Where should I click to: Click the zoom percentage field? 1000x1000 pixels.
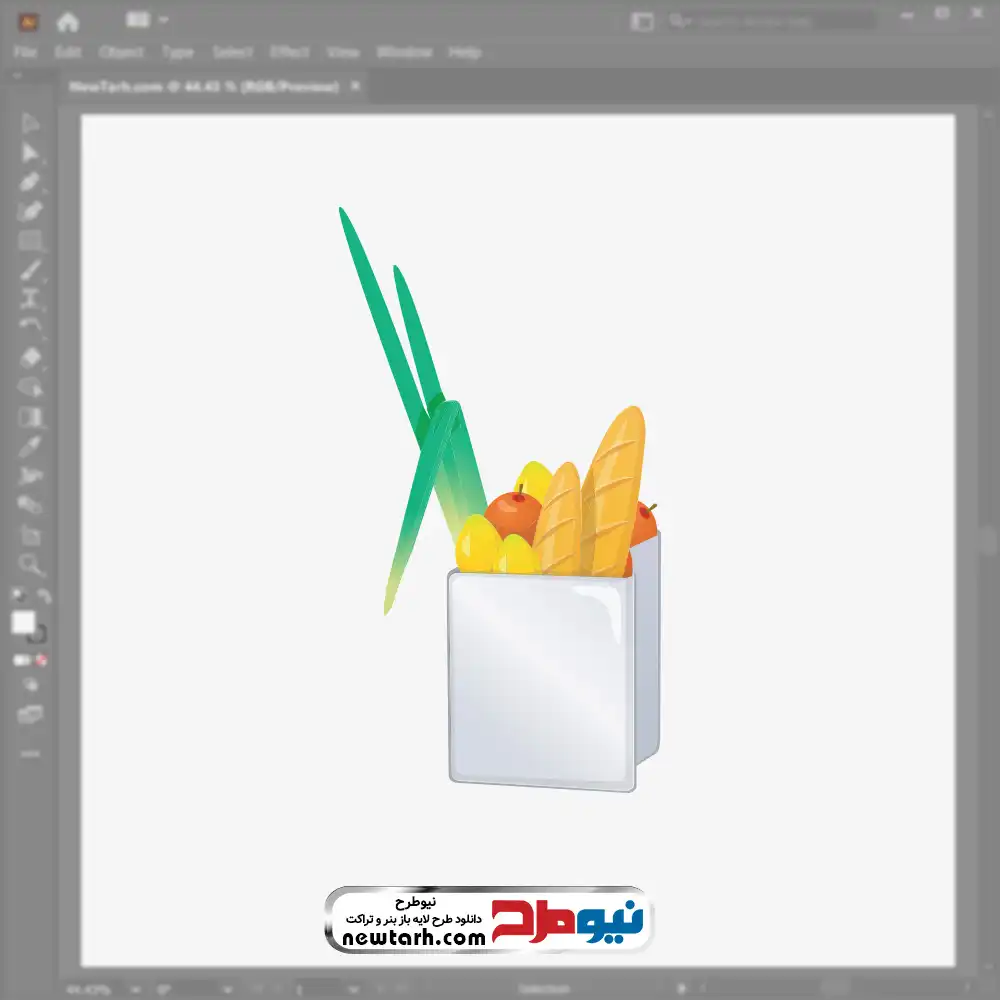(96, 990)
